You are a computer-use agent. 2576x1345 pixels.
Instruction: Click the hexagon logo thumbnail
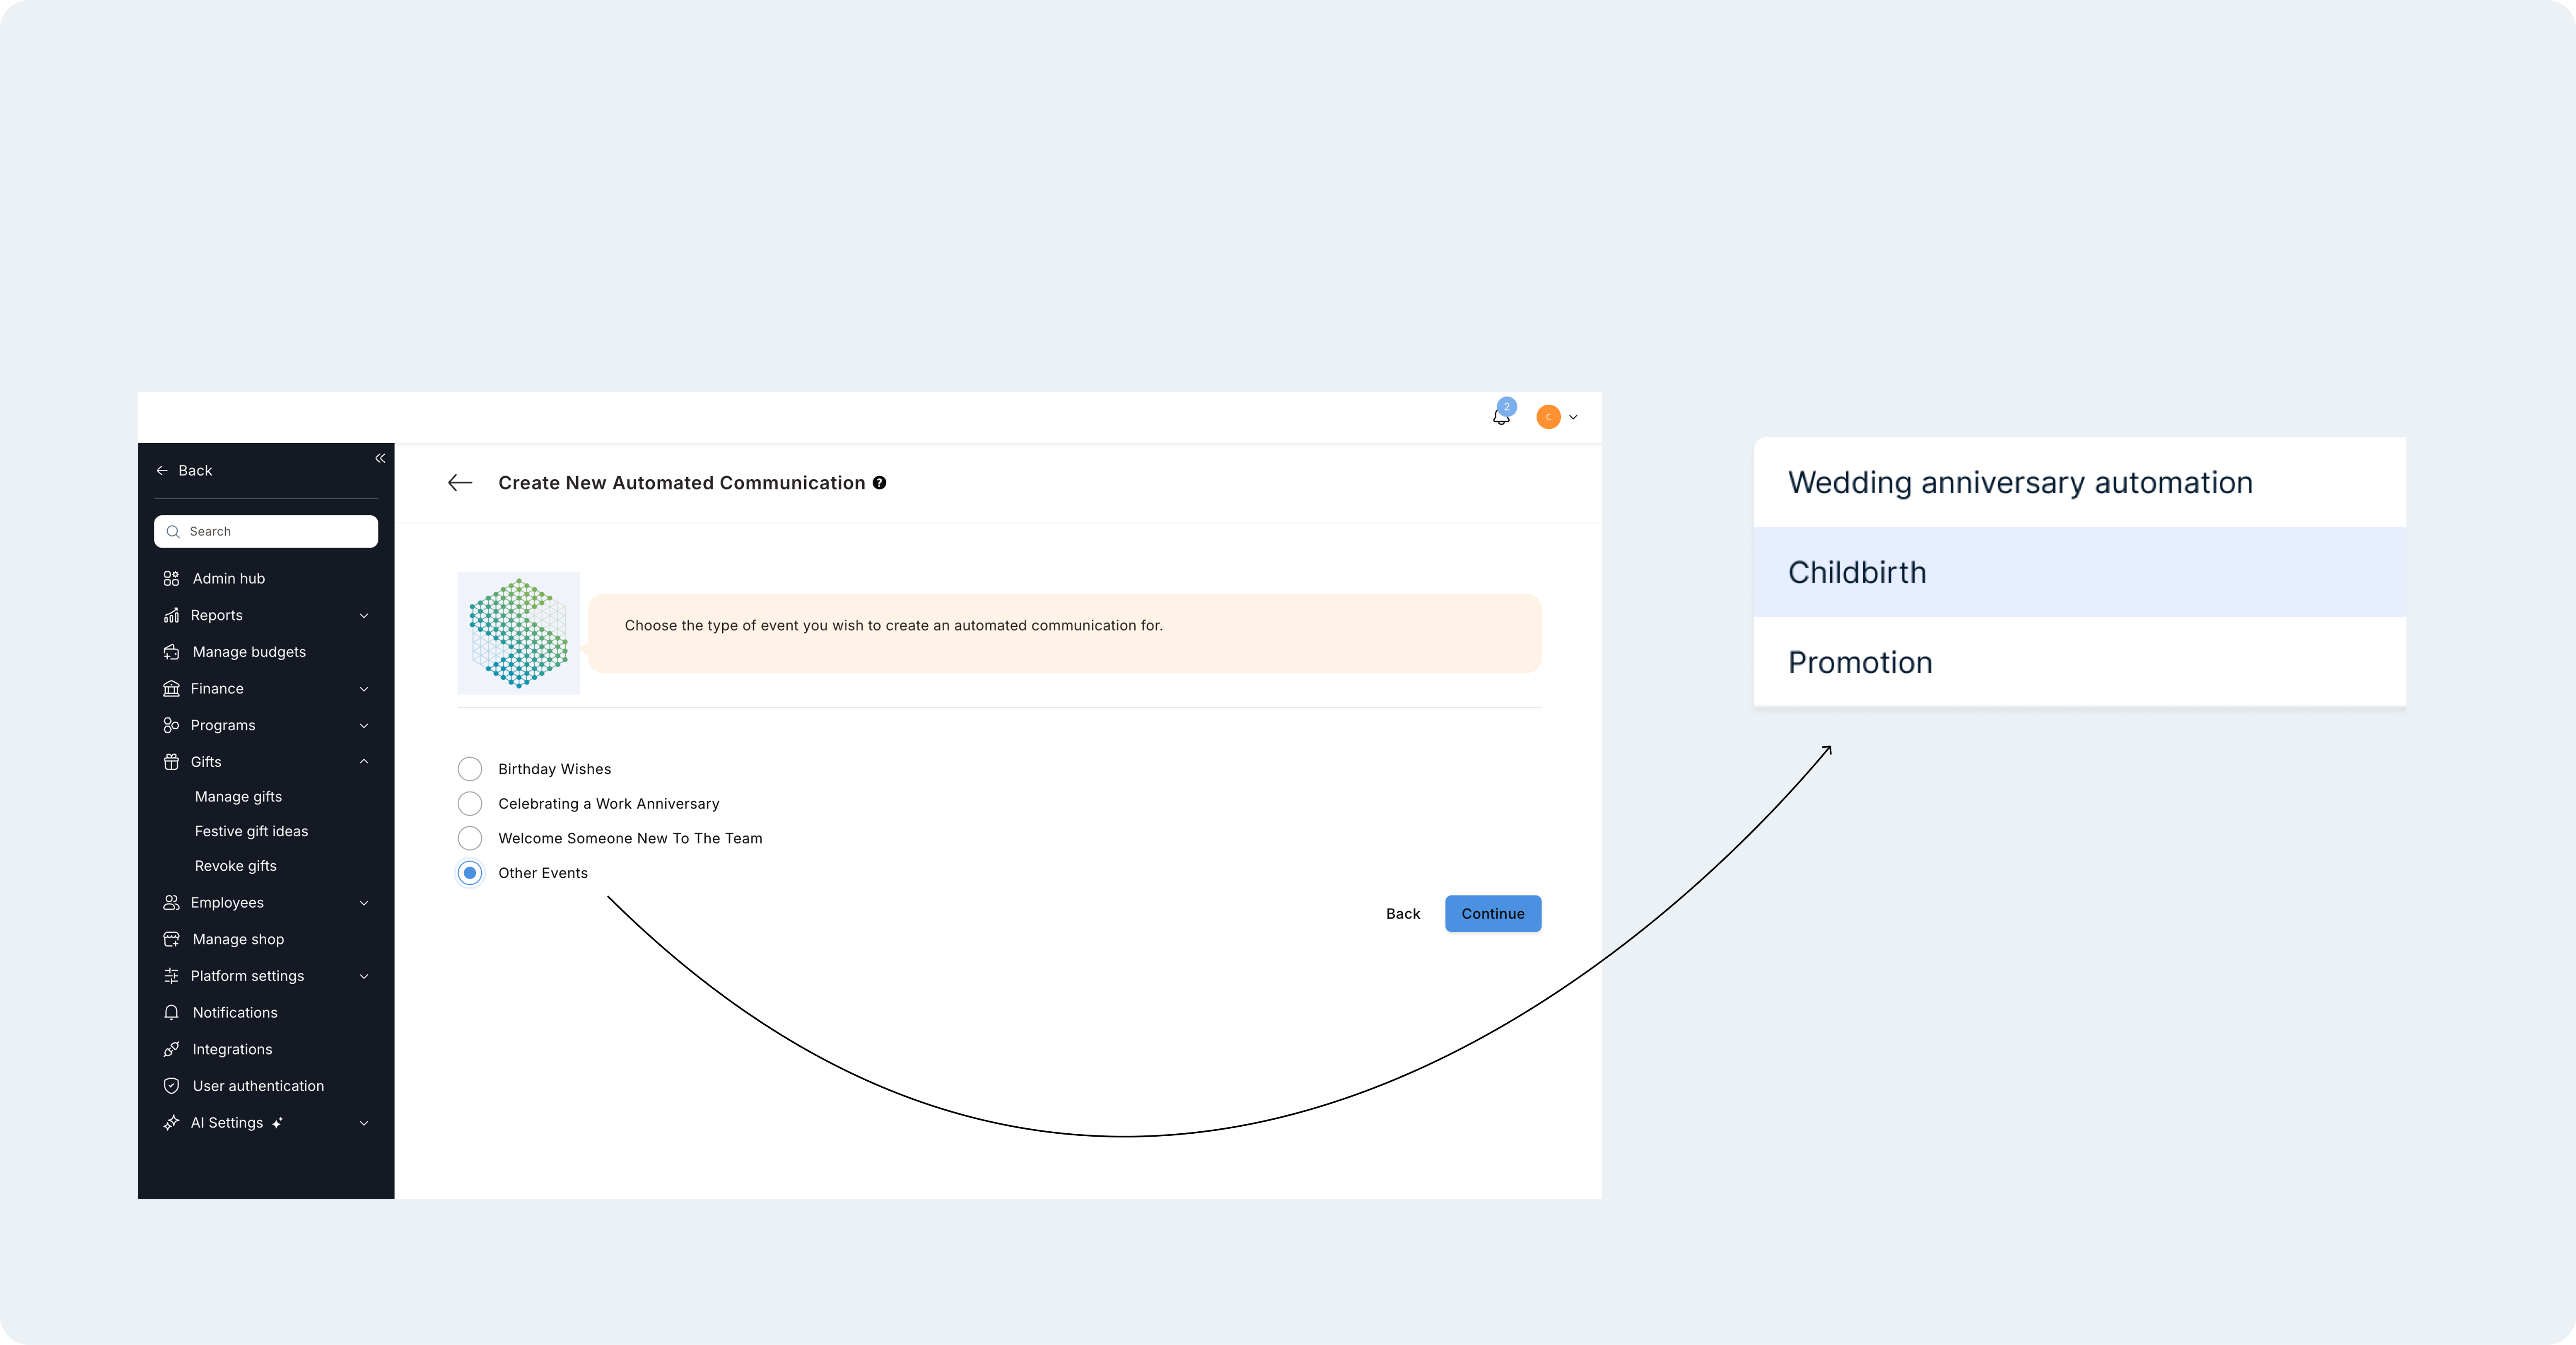519,633
